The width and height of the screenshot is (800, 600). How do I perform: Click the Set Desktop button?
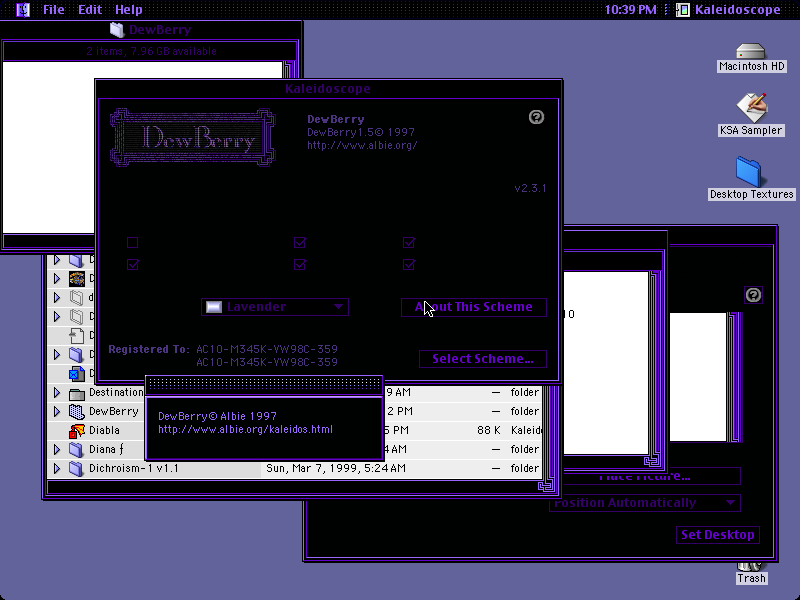click(717, 535)
